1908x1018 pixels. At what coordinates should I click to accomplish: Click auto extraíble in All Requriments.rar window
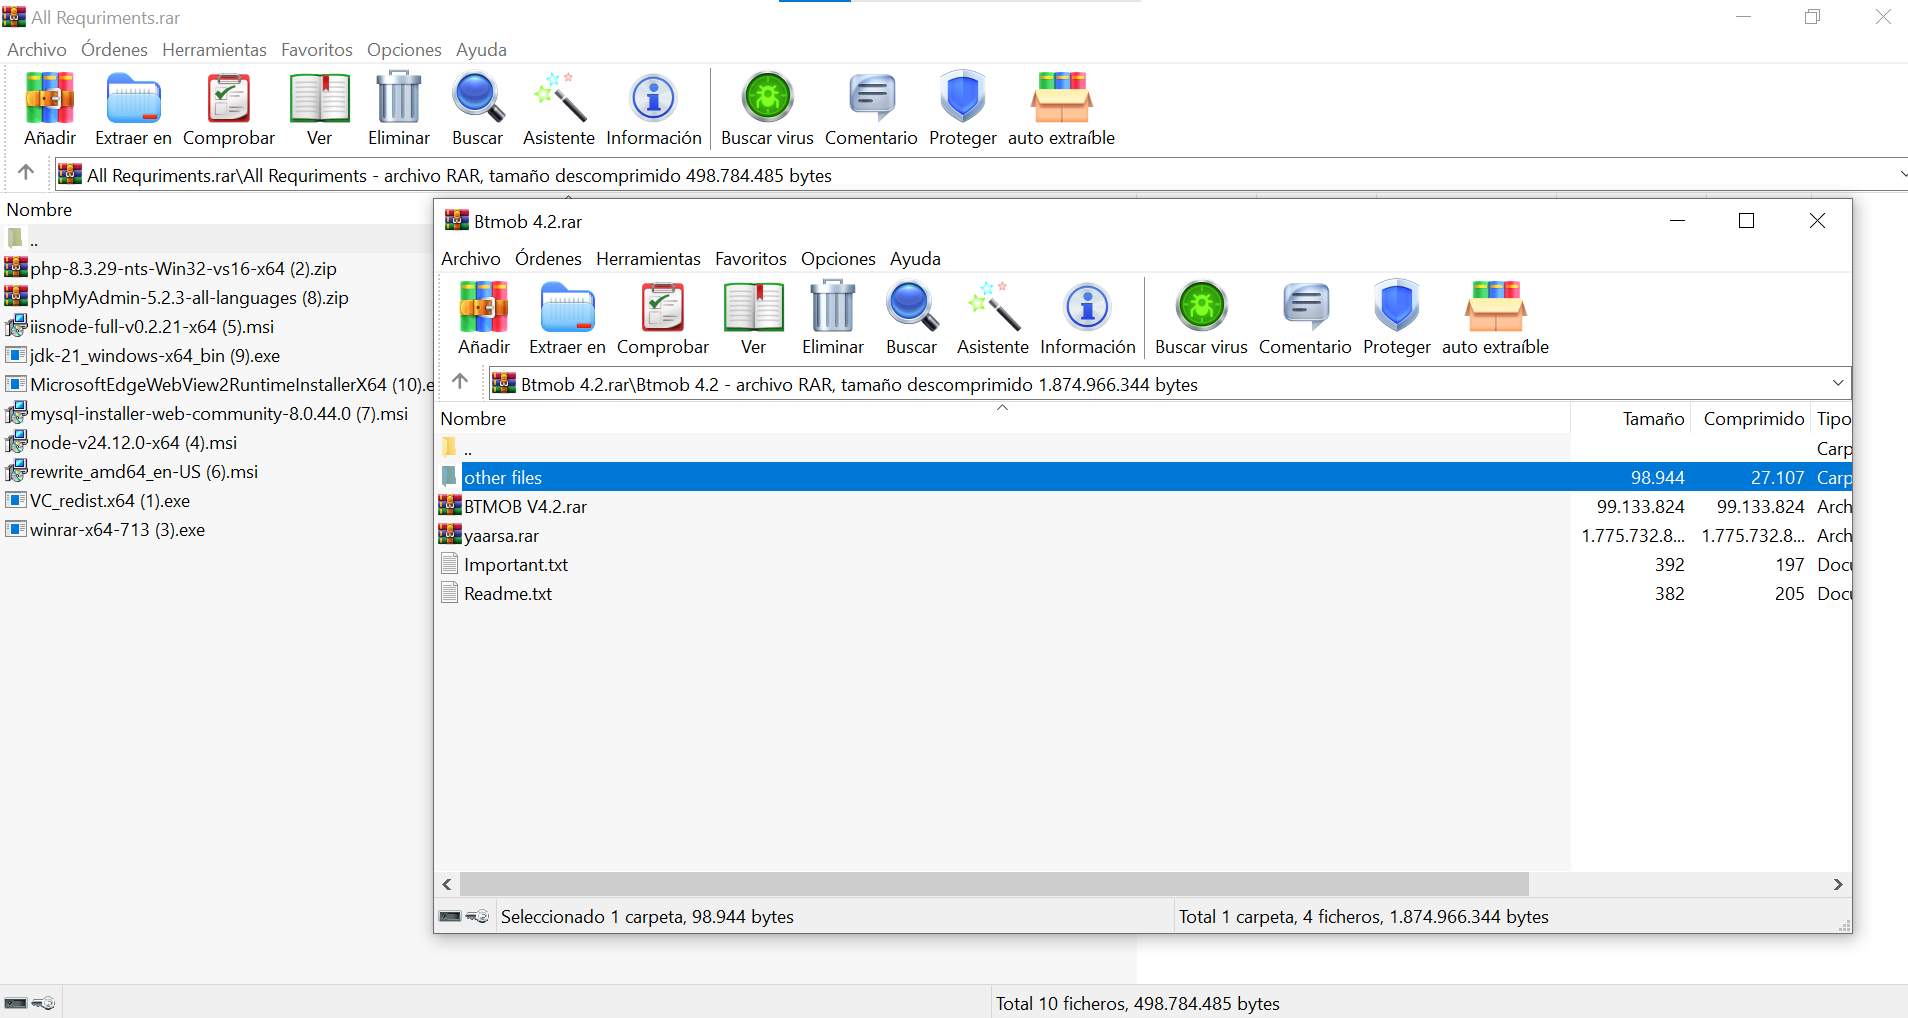[x=1061, y=108]
